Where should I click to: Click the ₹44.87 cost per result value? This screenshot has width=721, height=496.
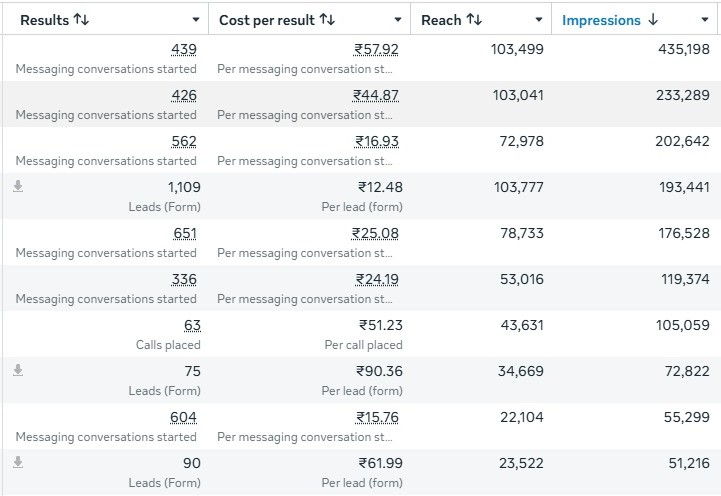[x=375, y=95]
